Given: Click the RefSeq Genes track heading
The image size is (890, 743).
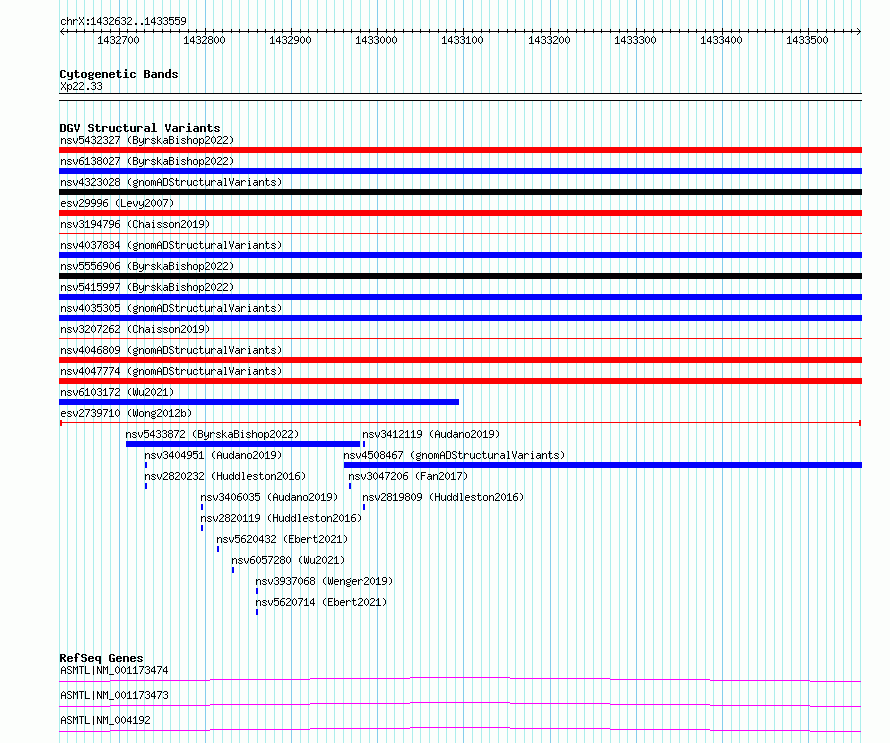Looking at the screenshot, I should tap(101, 658).
